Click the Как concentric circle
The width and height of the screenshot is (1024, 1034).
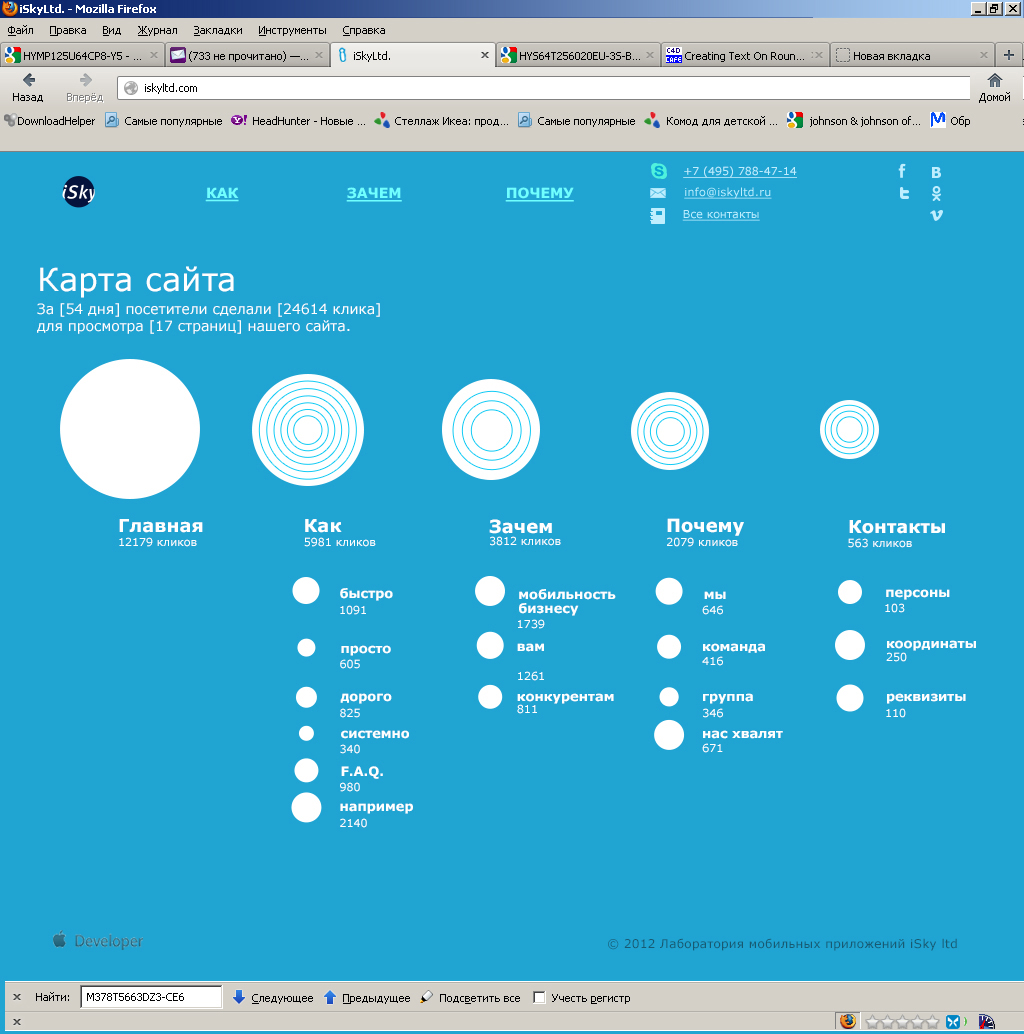click(x=308, y=430)
